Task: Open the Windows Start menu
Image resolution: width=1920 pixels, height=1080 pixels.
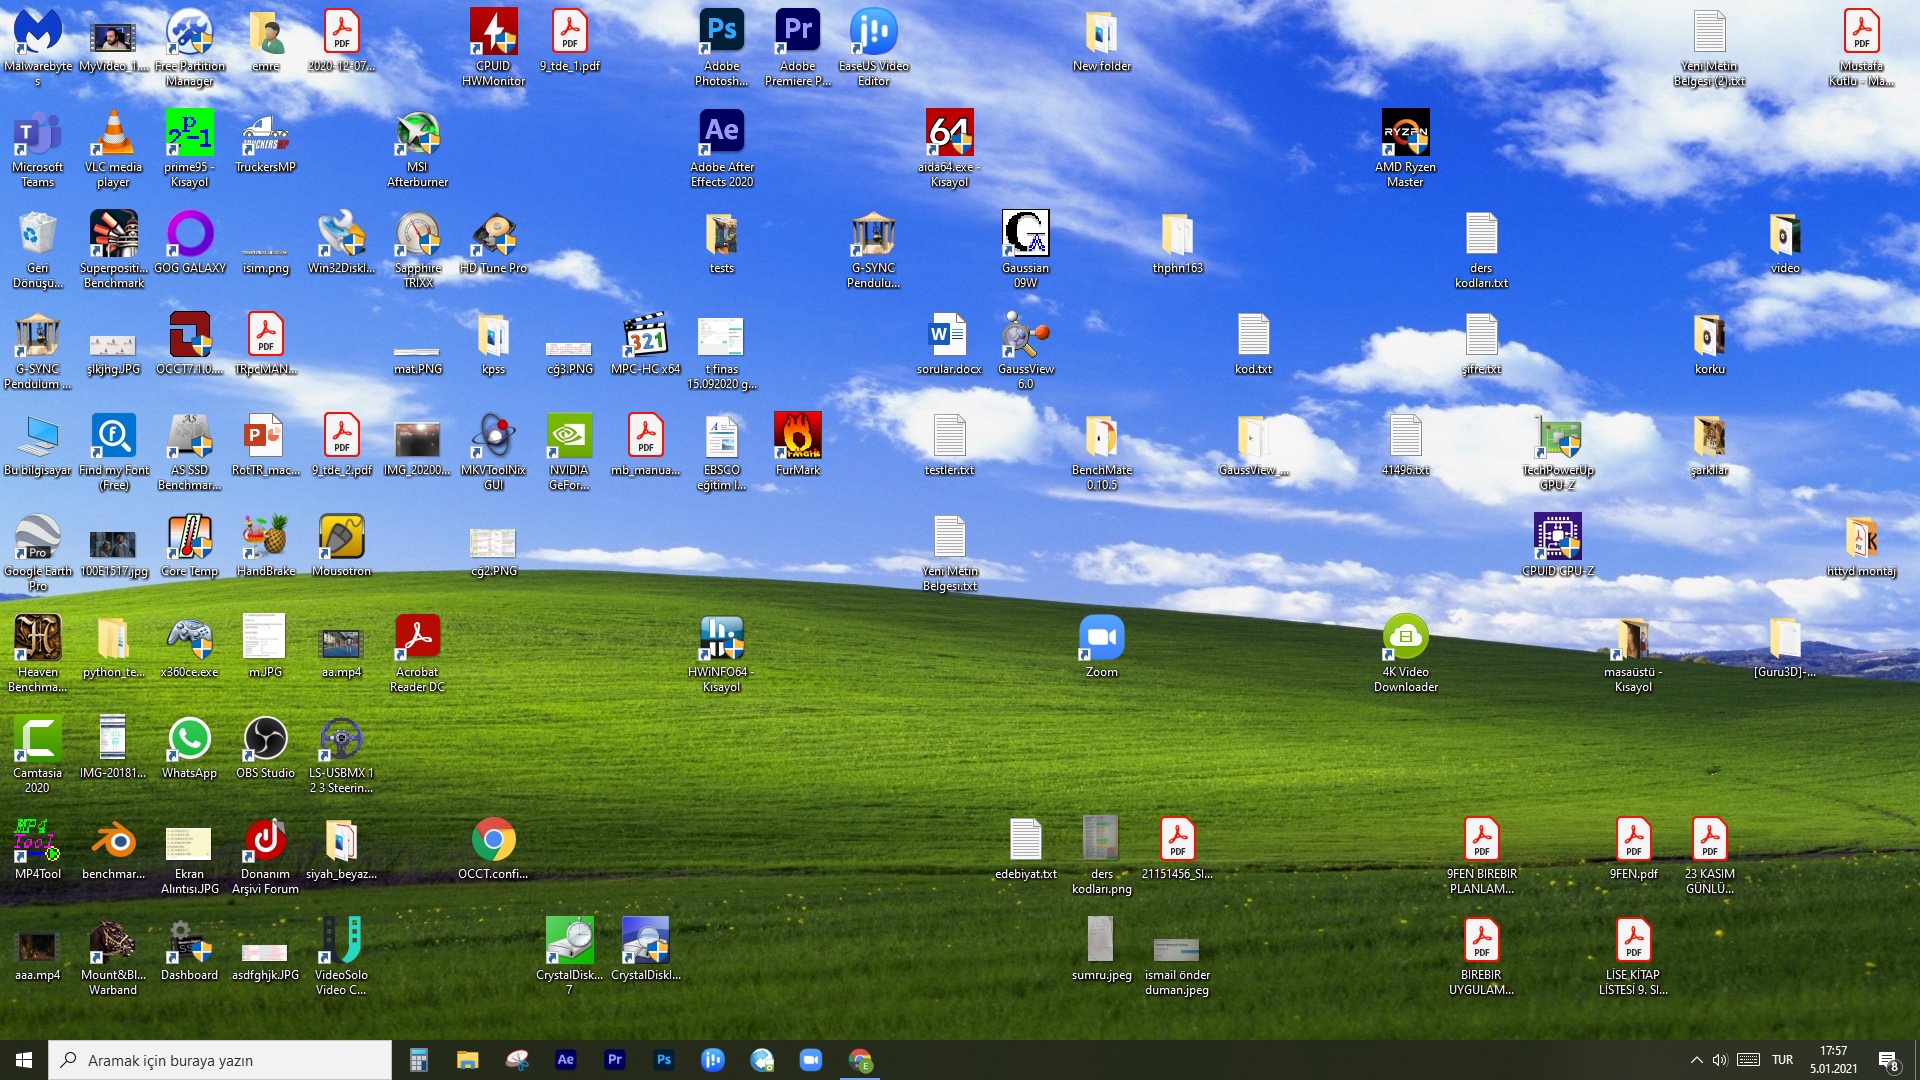Action: tap(24, 1060)
